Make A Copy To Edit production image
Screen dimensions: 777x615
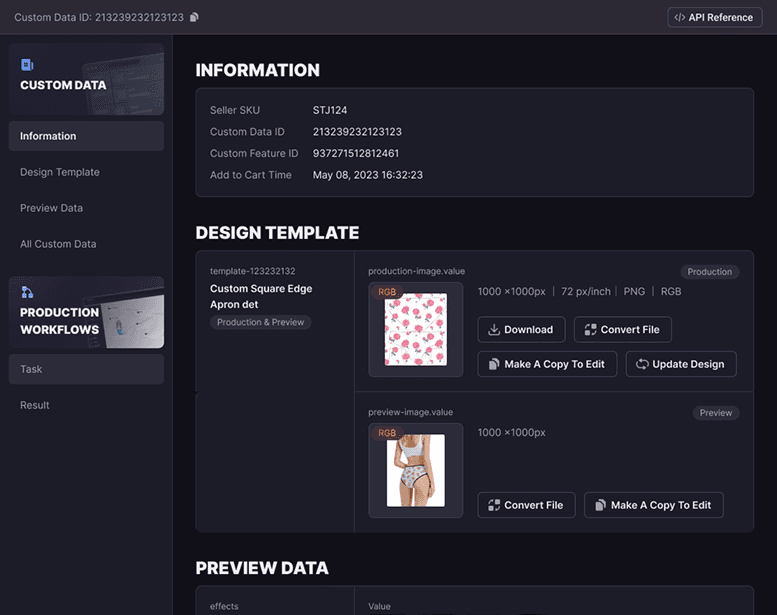pyautogui.click(x=548, y=364)
